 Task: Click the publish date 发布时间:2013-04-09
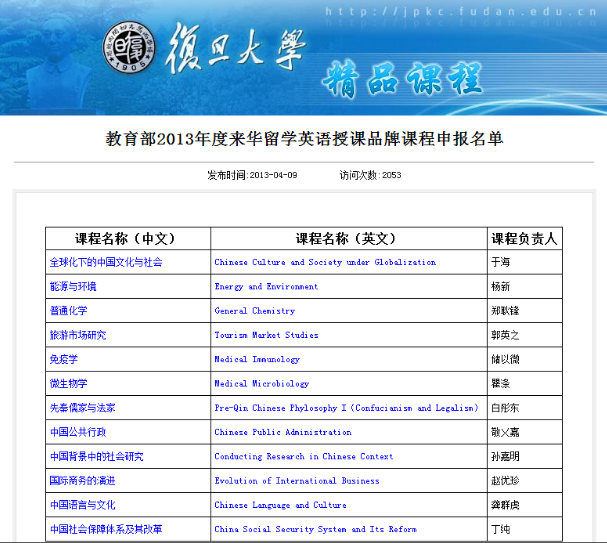coord(252,175)
